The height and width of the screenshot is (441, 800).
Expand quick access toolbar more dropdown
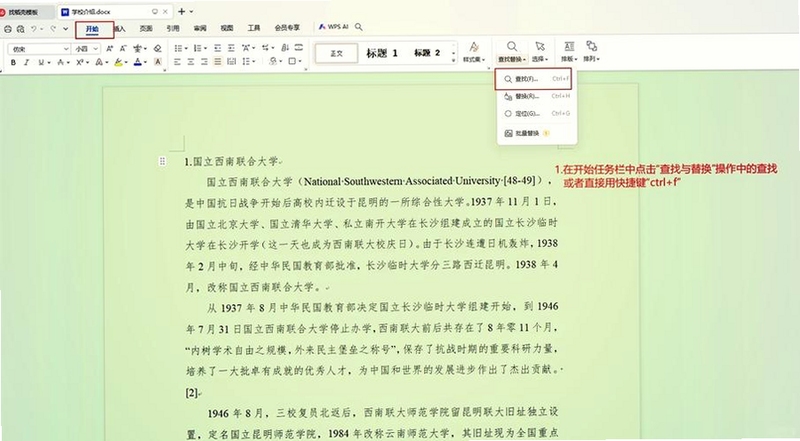pyautogui.click(x=65, y=29)
